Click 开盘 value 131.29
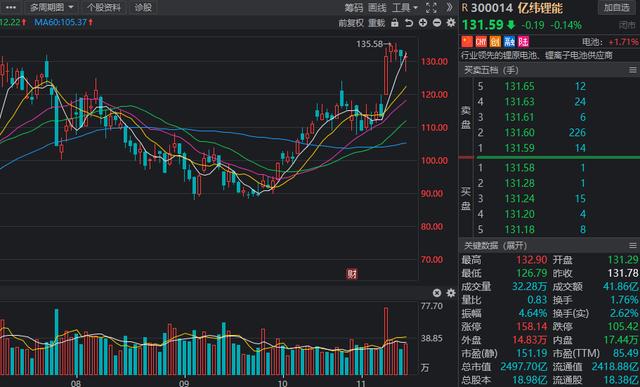640x387 pixels. pyautogui.click(x=623, y=260)
